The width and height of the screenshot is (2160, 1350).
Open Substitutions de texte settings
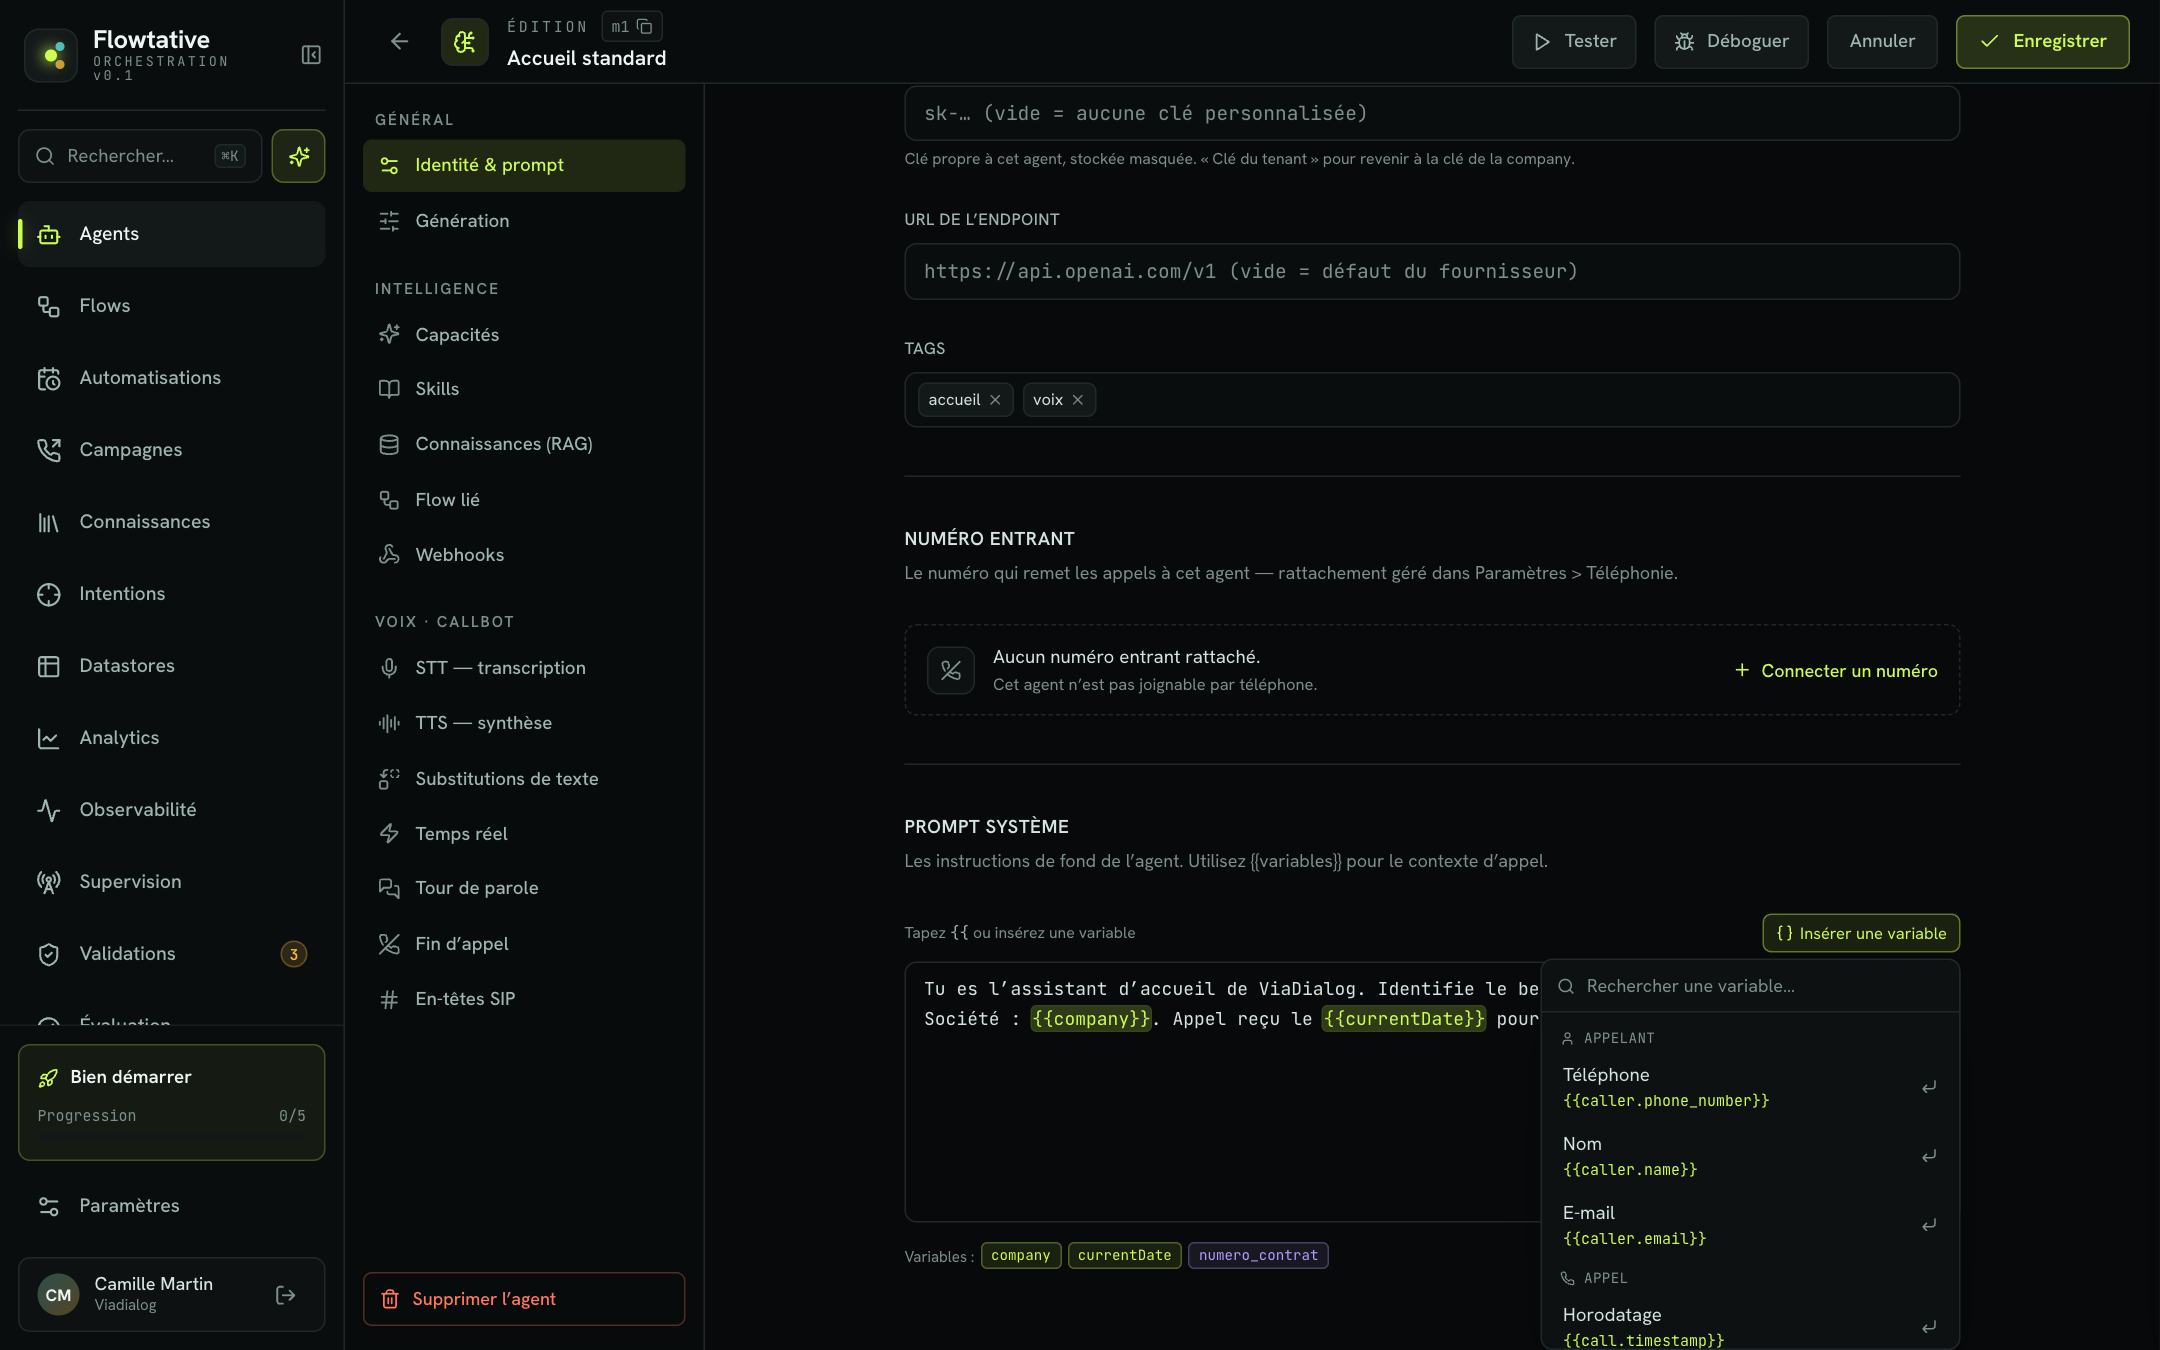point(524,779)
